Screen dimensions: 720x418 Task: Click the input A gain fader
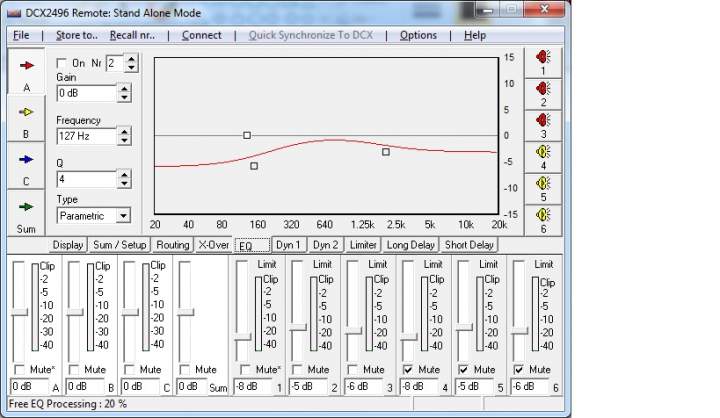(x=19, y=312)
